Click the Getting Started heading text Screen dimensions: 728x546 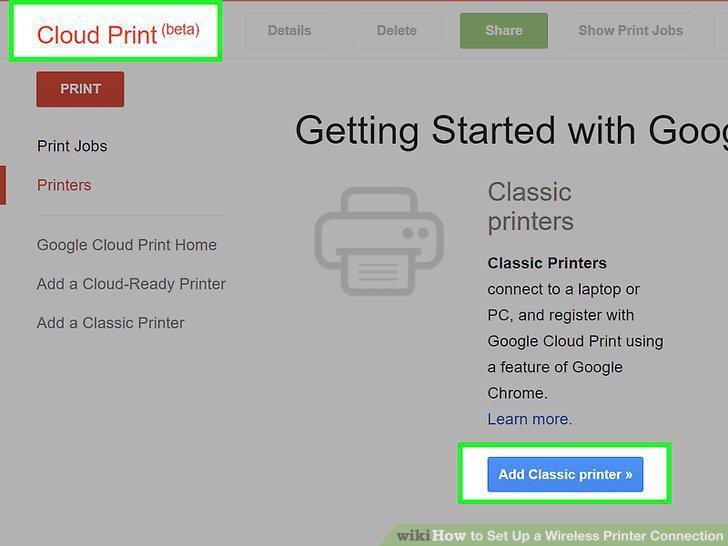click(x=511, y=131)
